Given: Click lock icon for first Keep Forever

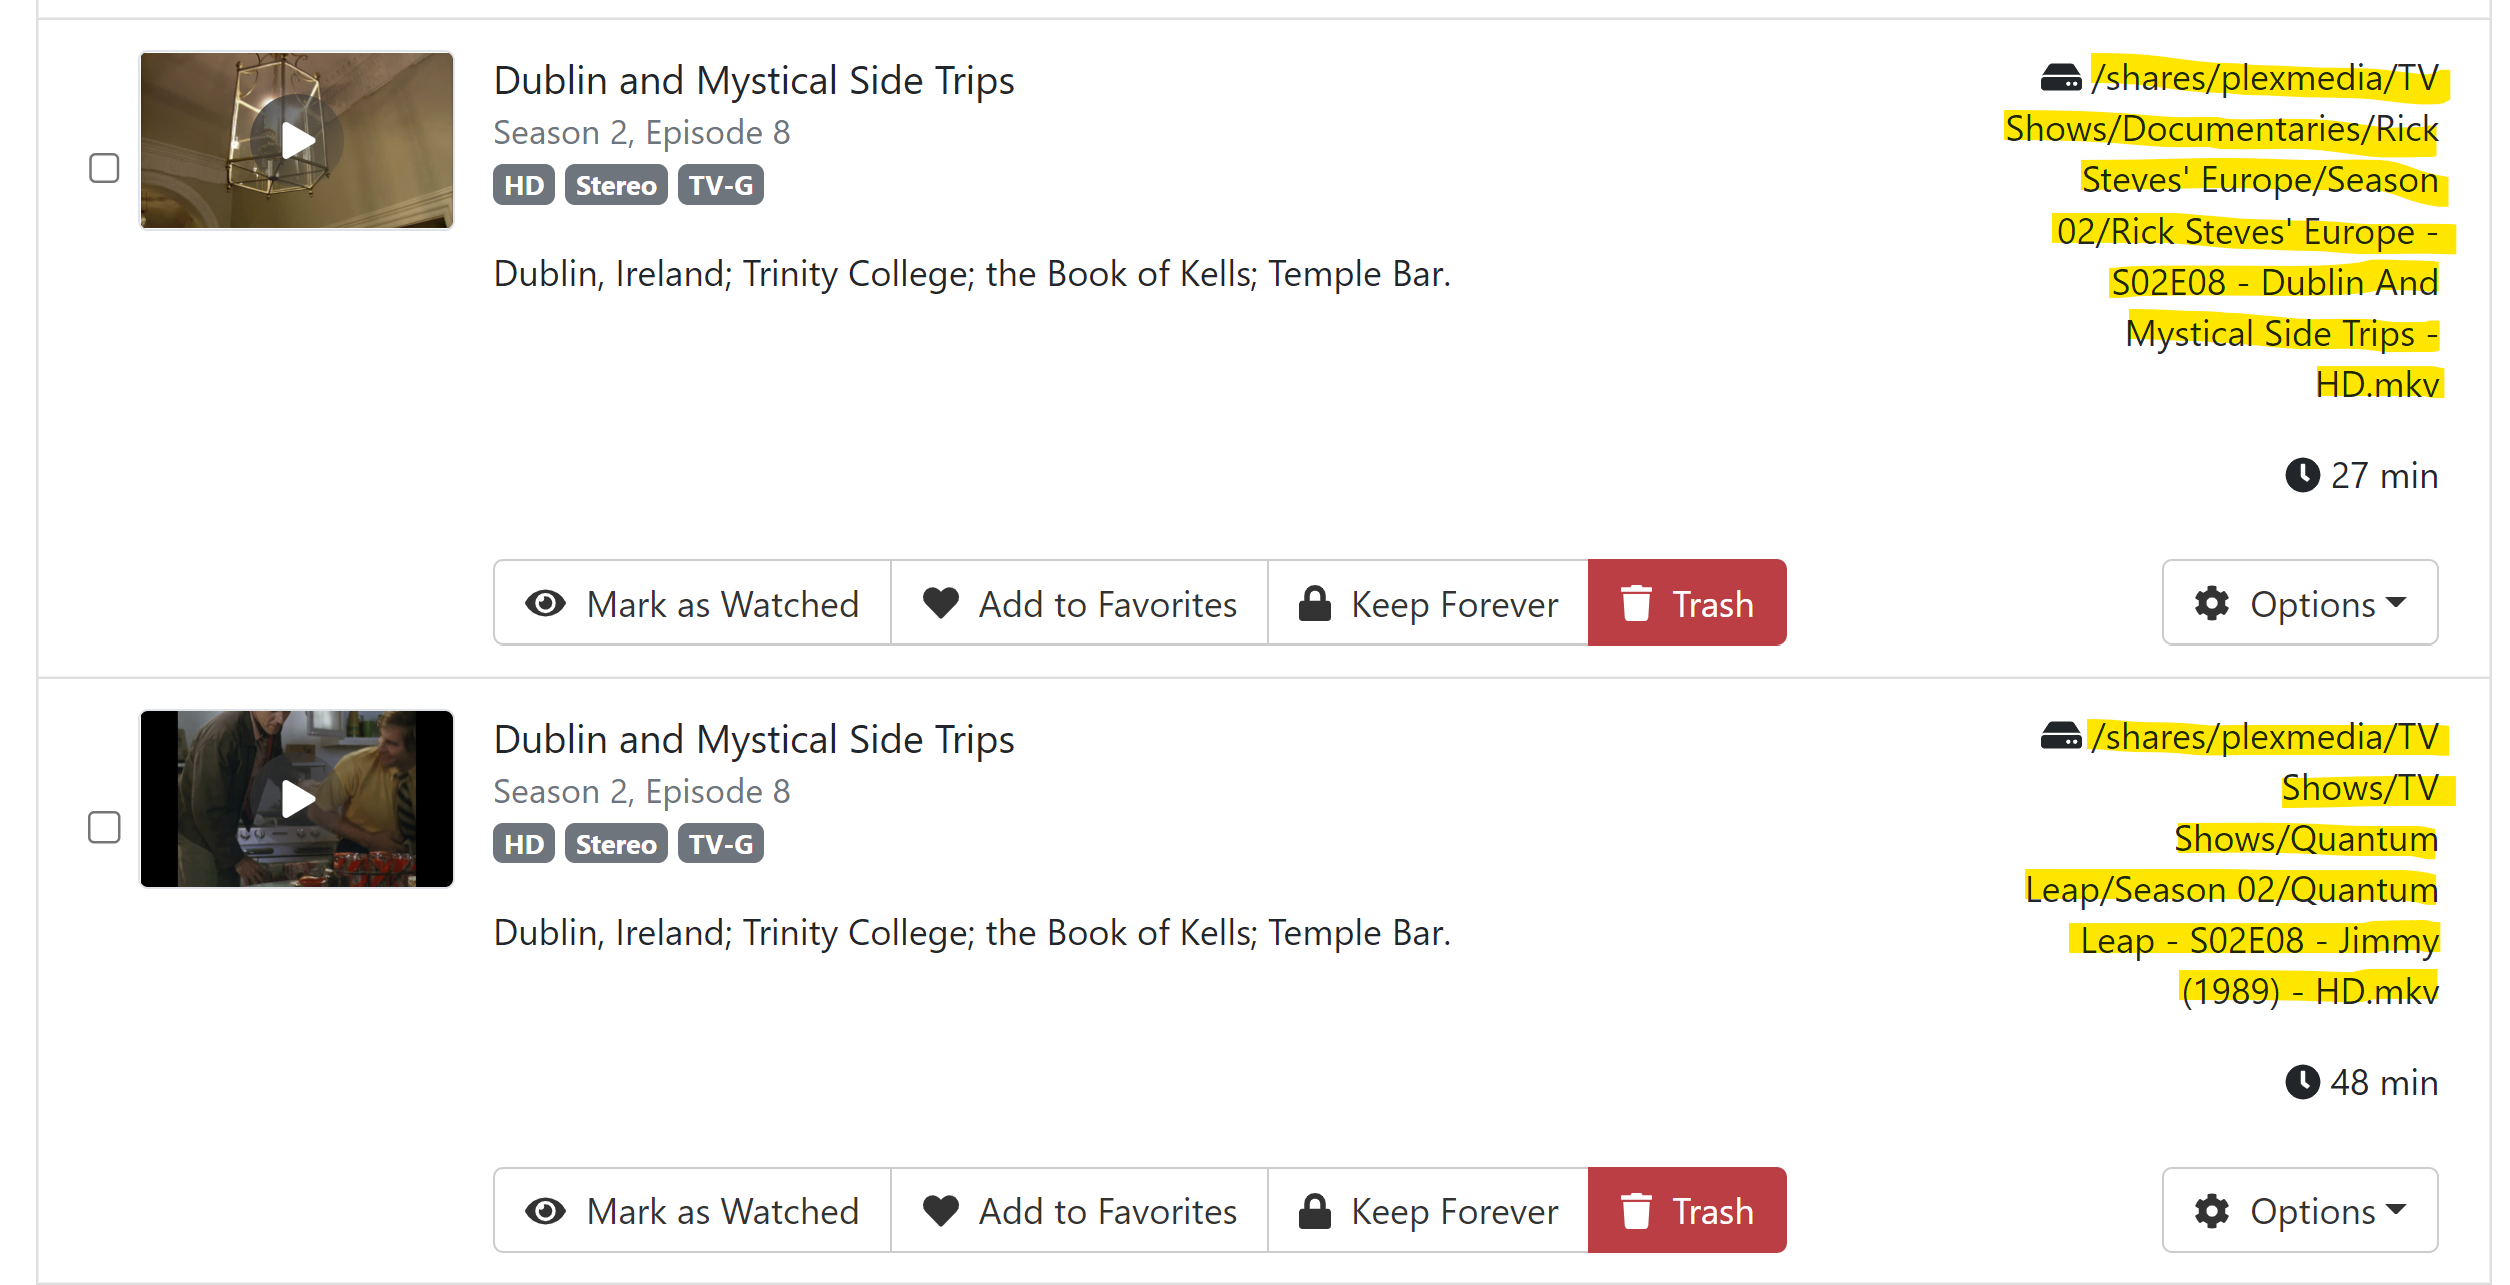Looking at the screenshot, I should coord(1314,603).
